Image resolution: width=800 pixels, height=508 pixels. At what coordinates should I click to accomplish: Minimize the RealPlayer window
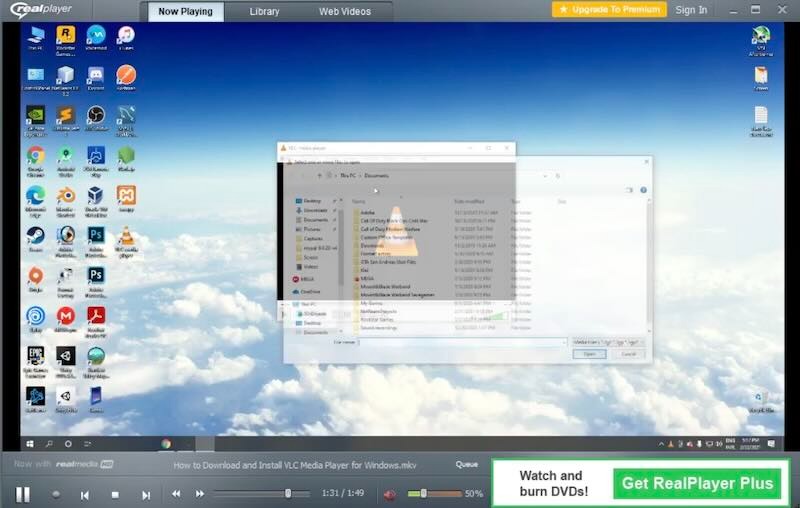pos(733,10)
